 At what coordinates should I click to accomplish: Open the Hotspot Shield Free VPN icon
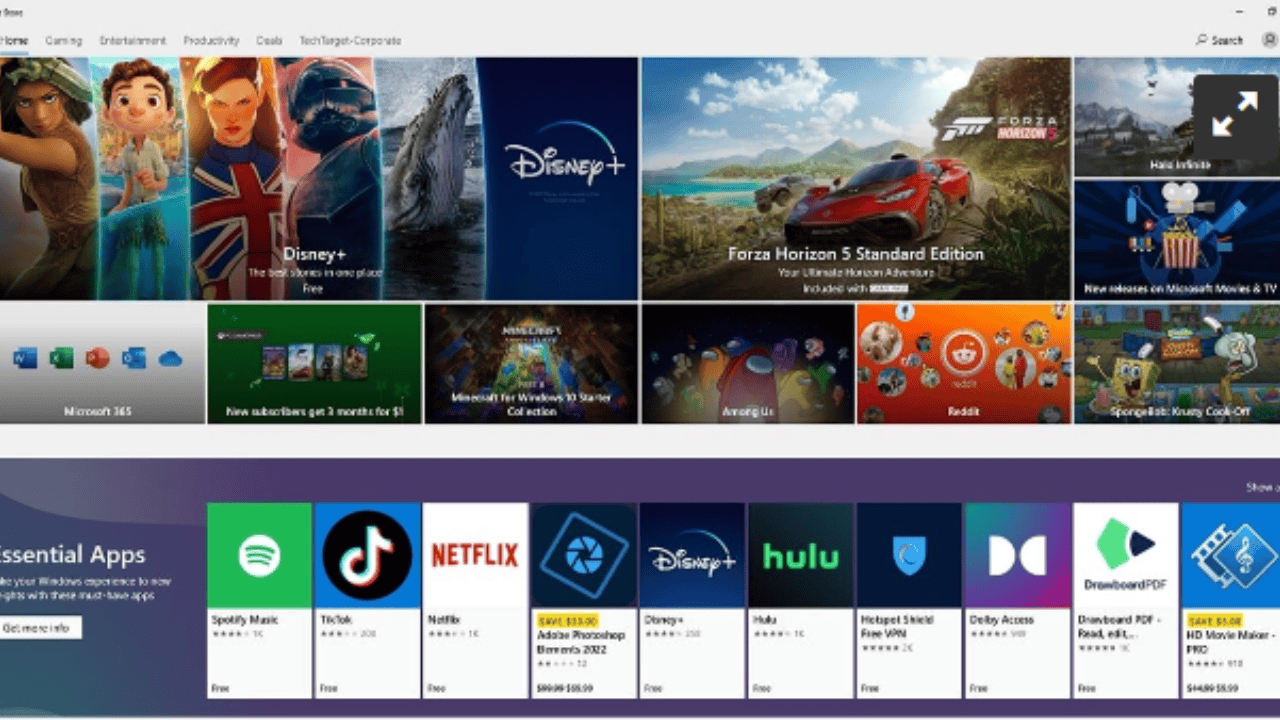[x=909, y=555]
